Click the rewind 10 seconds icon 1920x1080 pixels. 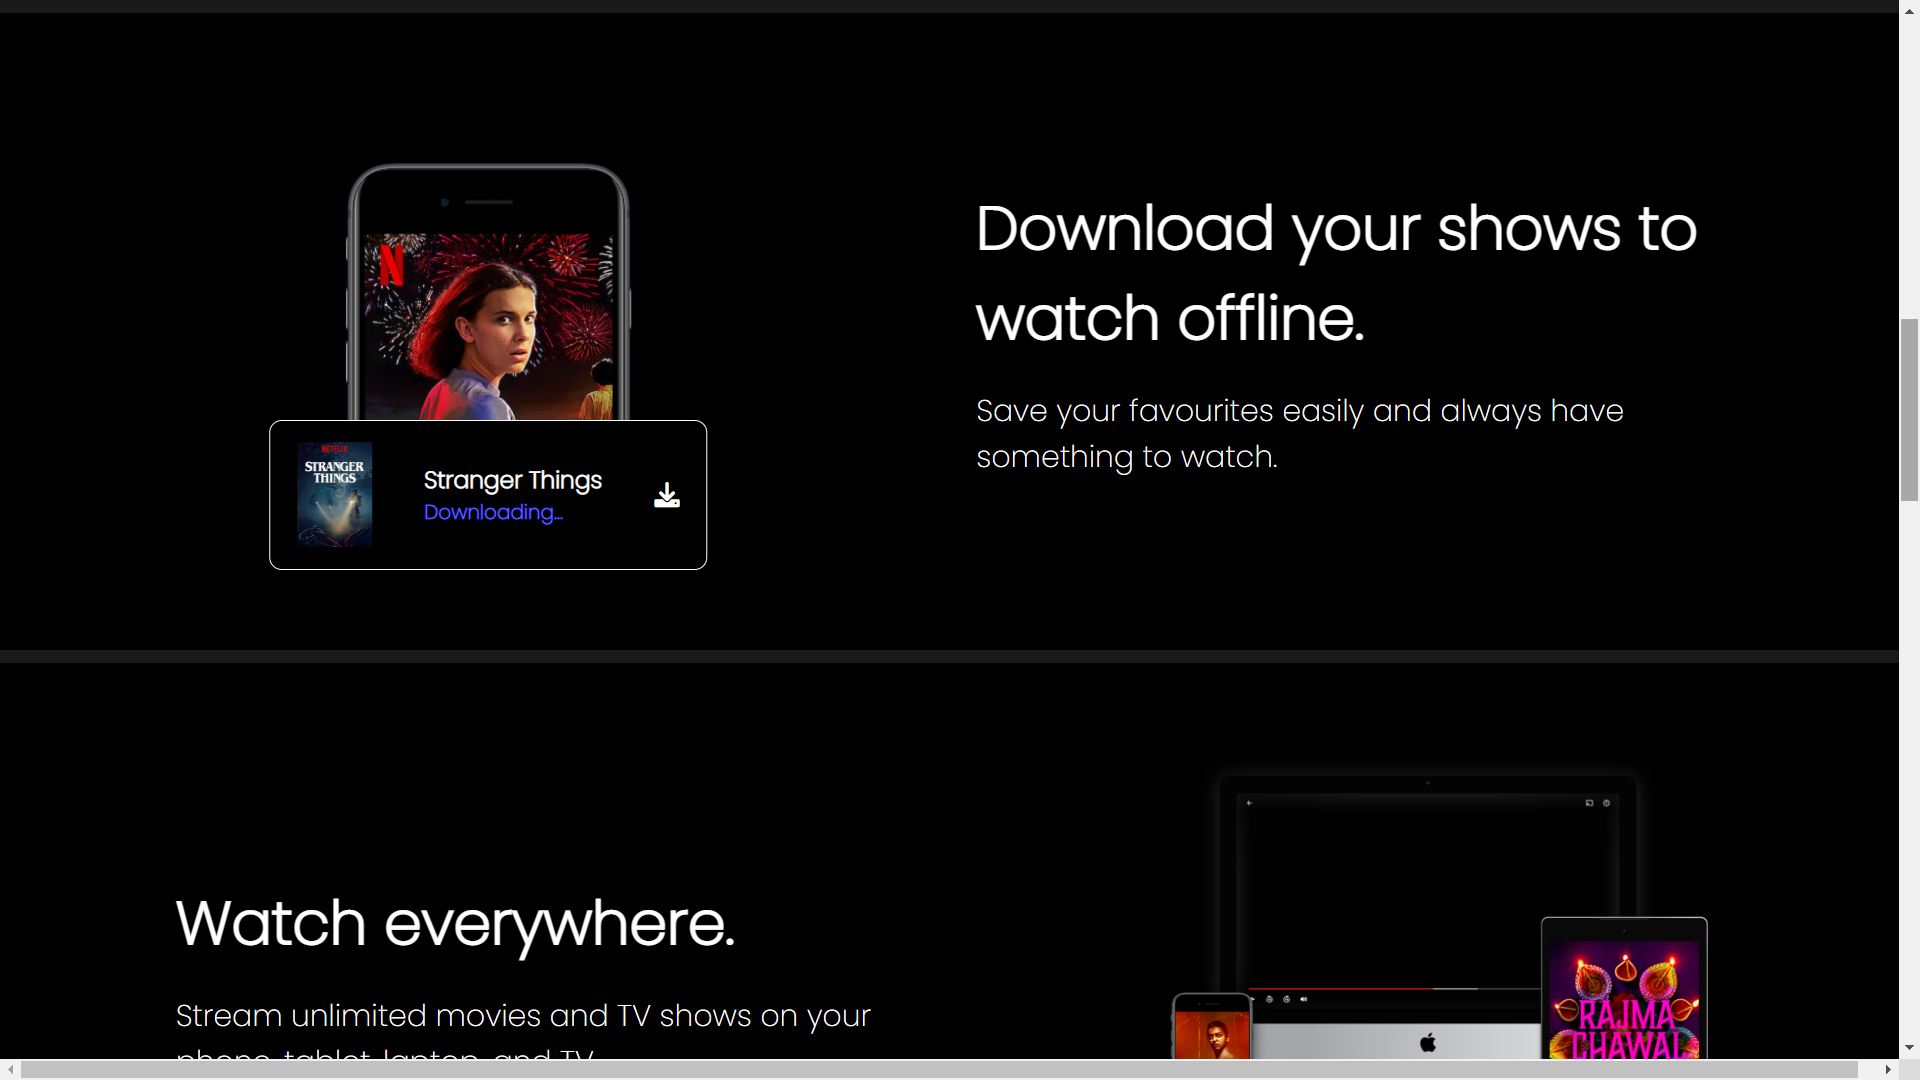[x=1269, y=999]
